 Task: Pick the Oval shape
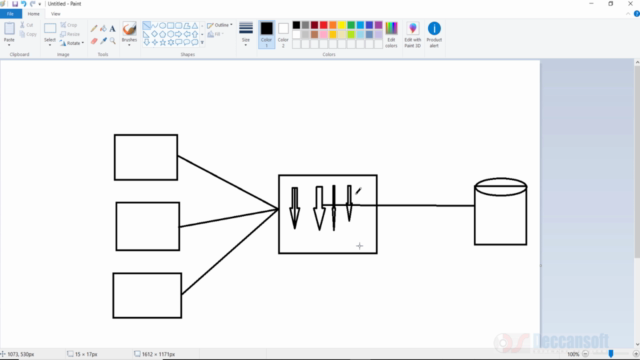coord(162,26)
